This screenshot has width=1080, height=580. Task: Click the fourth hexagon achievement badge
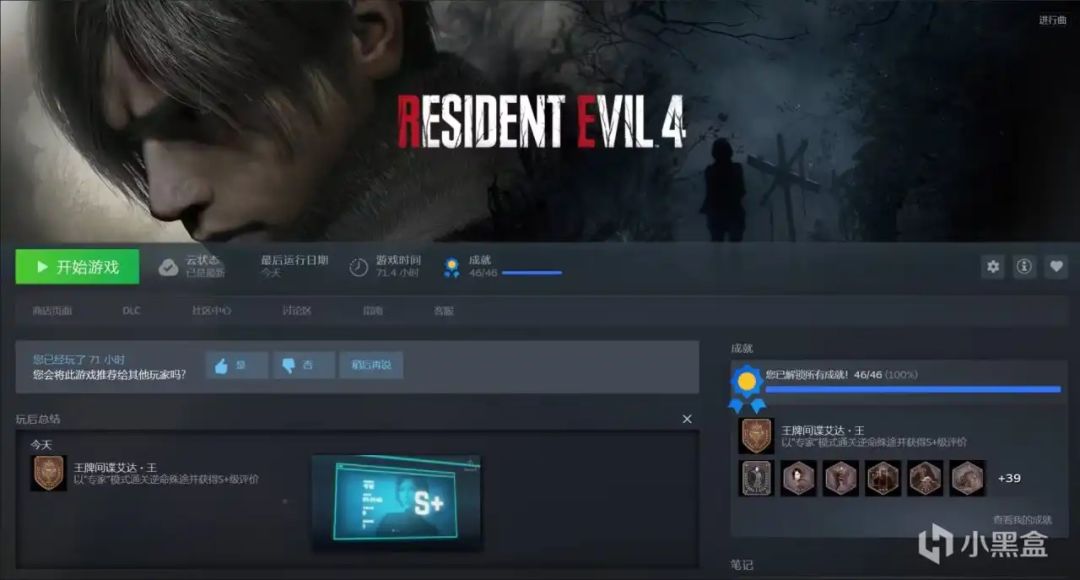click(883, 478)
